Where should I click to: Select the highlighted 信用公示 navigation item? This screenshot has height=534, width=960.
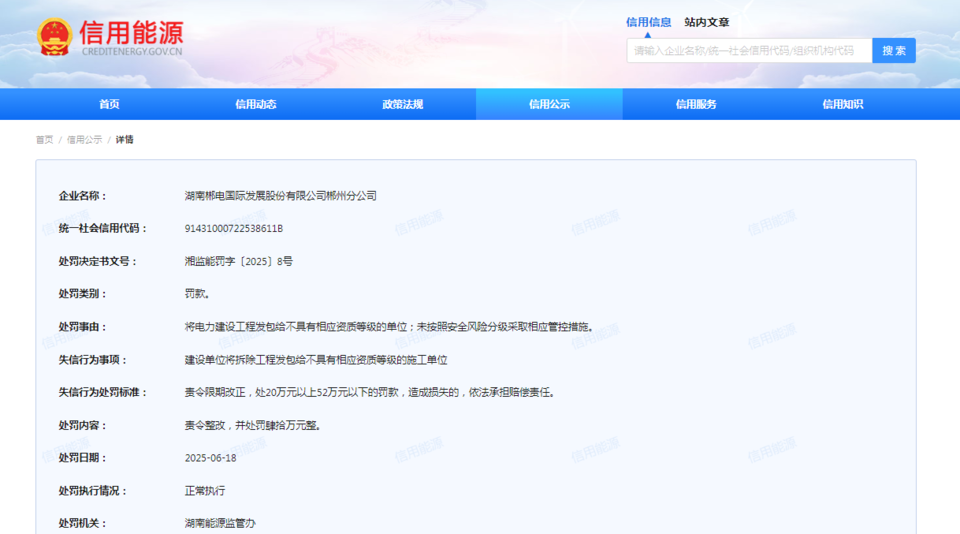[549, 104]
